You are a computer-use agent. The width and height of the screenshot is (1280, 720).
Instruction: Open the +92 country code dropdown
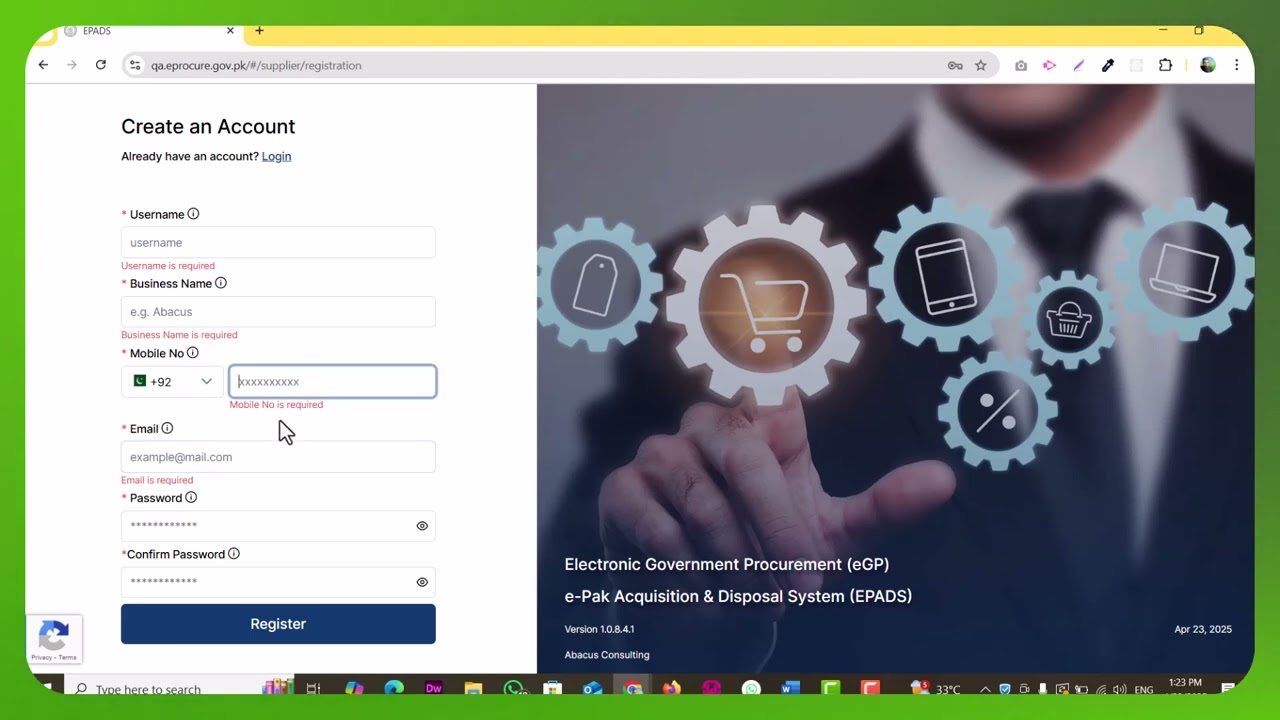172,381
